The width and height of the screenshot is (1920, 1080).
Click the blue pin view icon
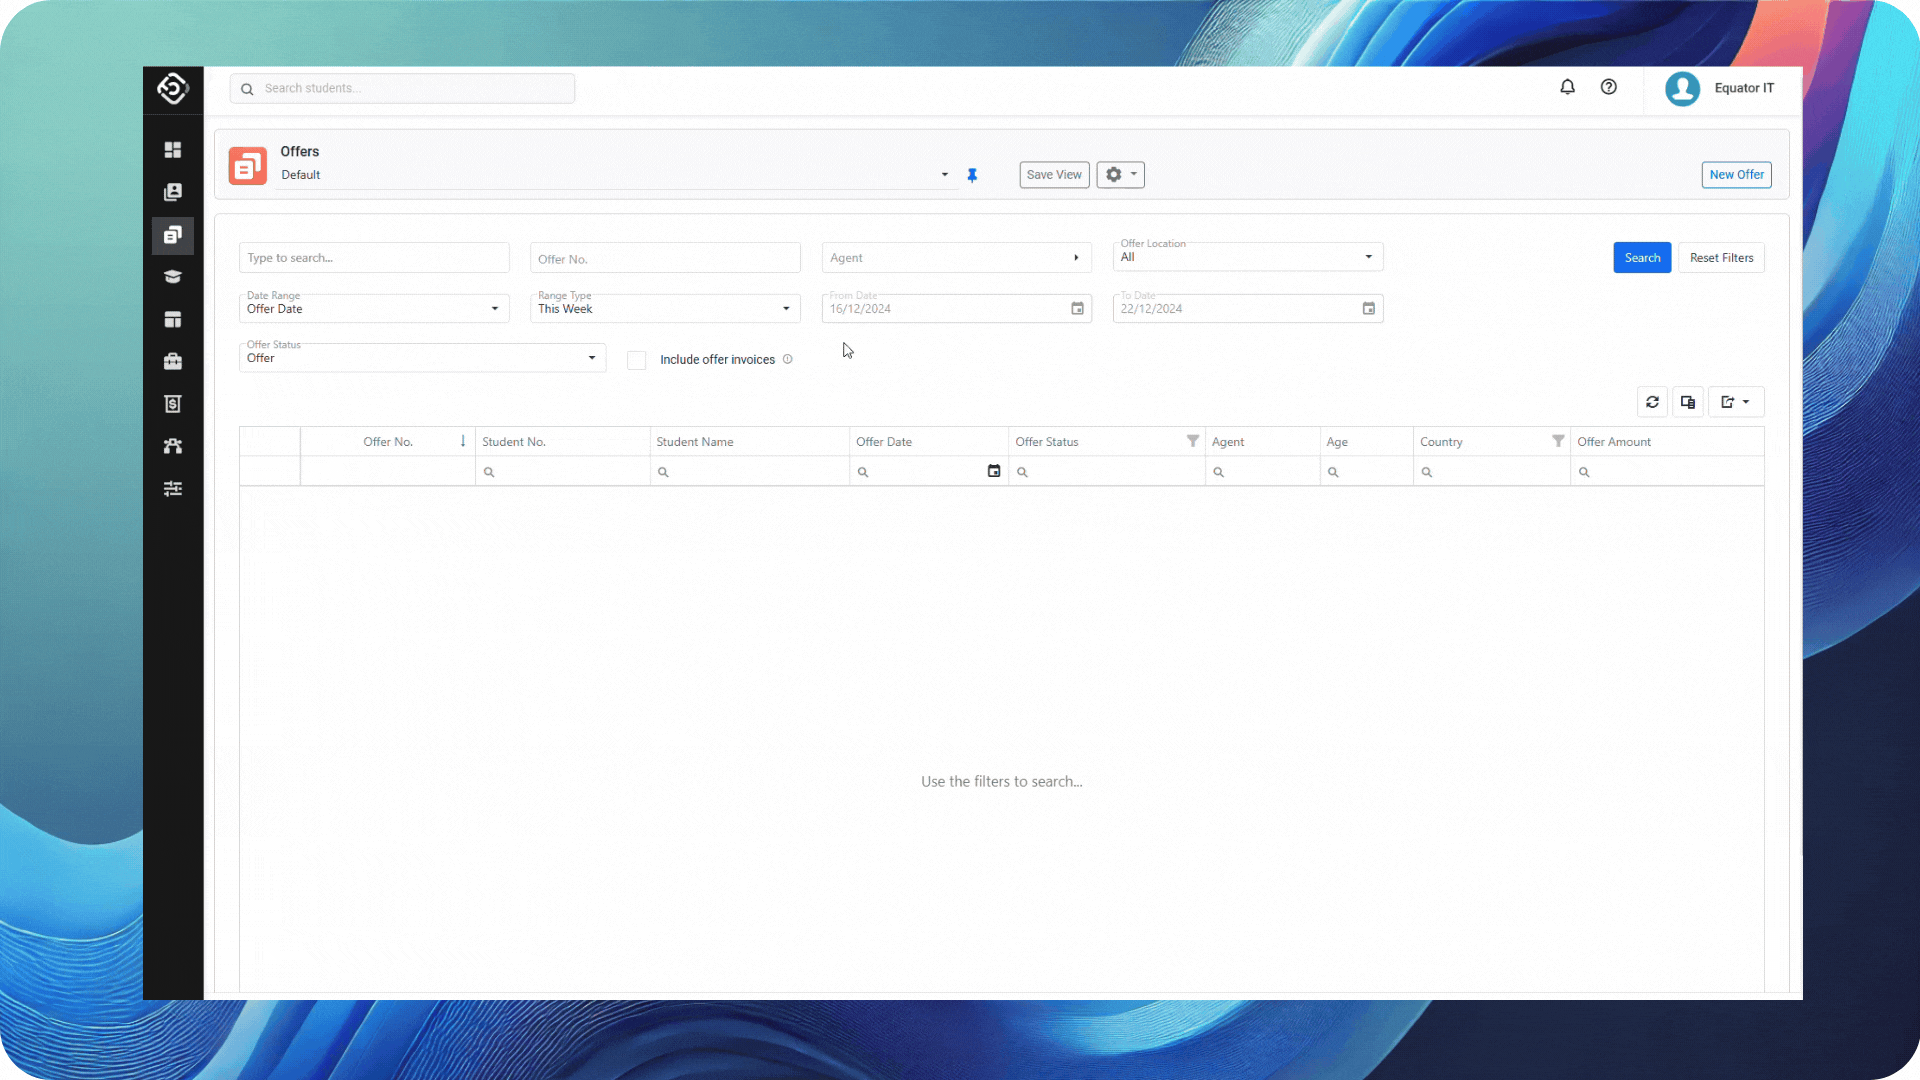972,175
